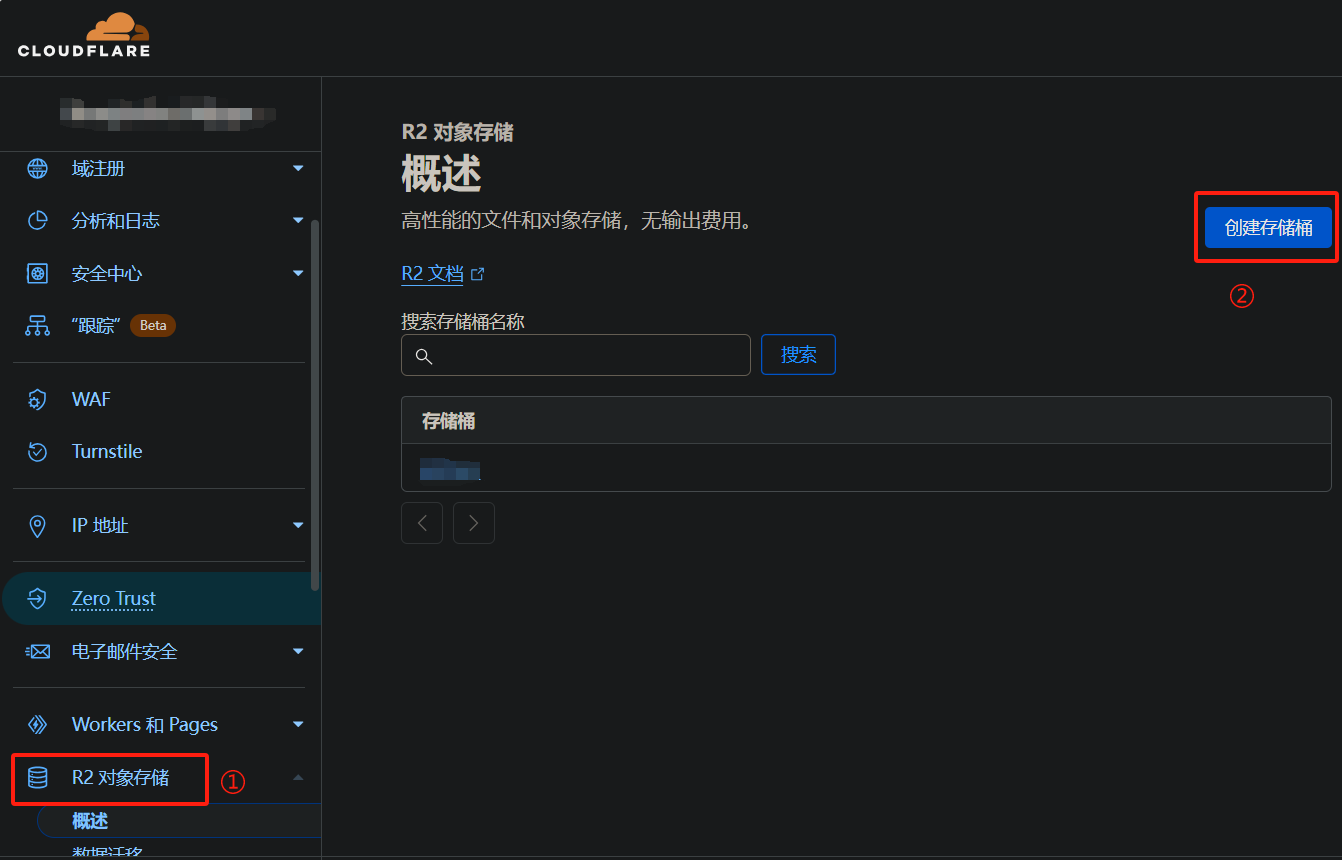1342x860 pixels.
Task: Click the IP 地址 location pin icon
Action: [37, 526]
